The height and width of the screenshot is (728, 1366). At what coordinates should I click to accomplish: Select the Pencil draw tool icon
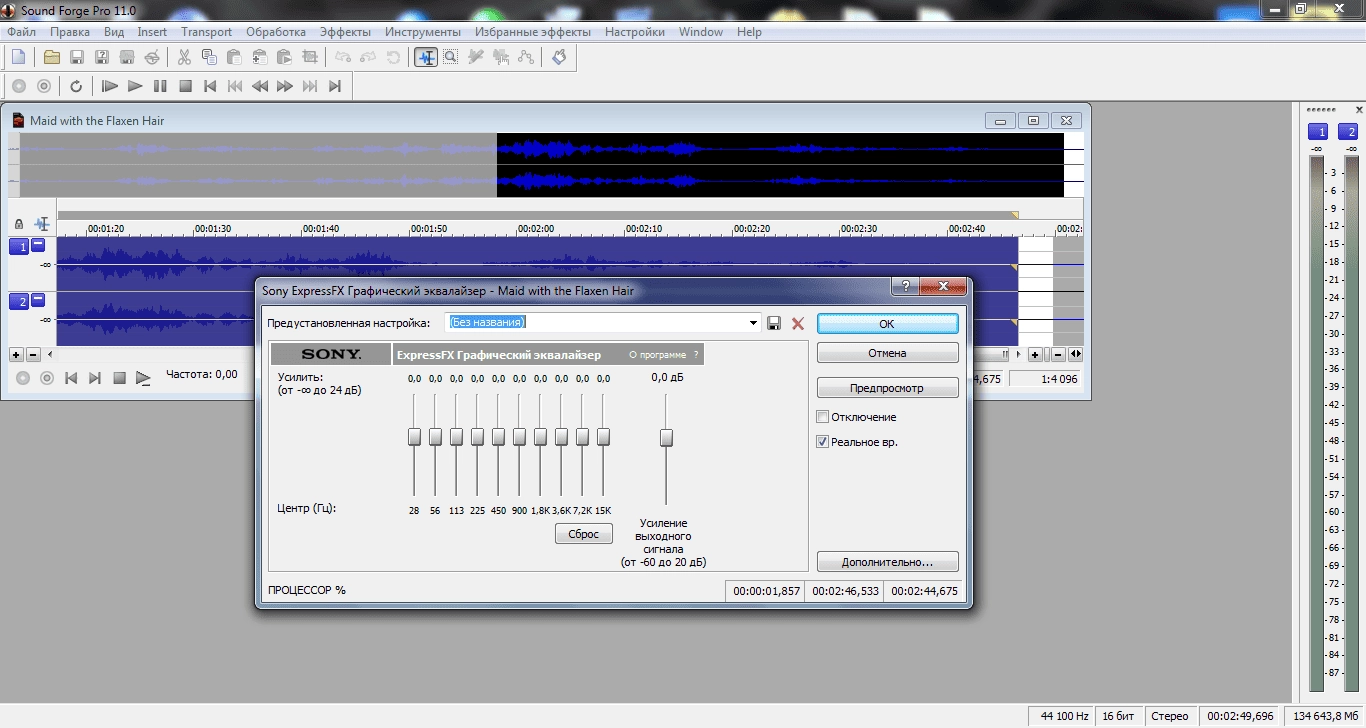pyautogui.click(x=476, y=57)
